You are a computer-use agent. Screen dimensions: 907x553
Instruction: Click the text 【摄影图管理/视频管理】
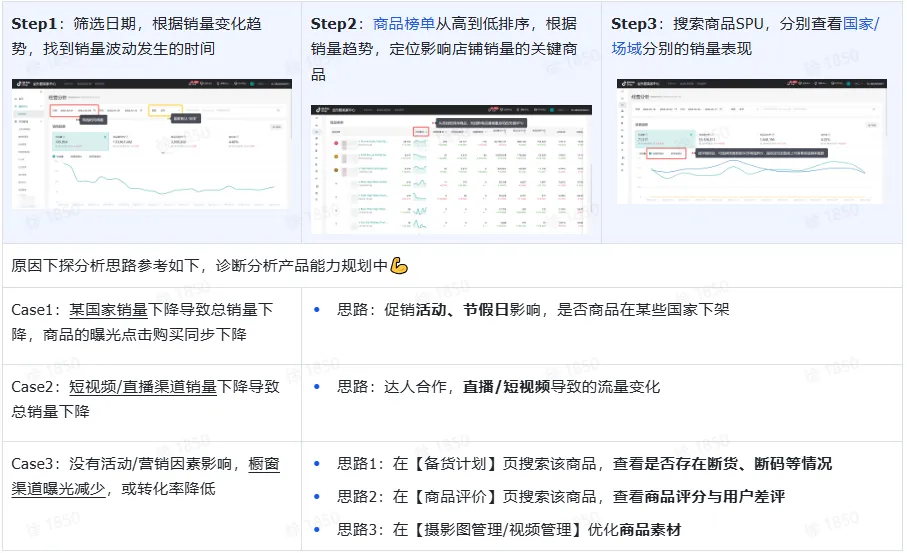pos(498,530)
